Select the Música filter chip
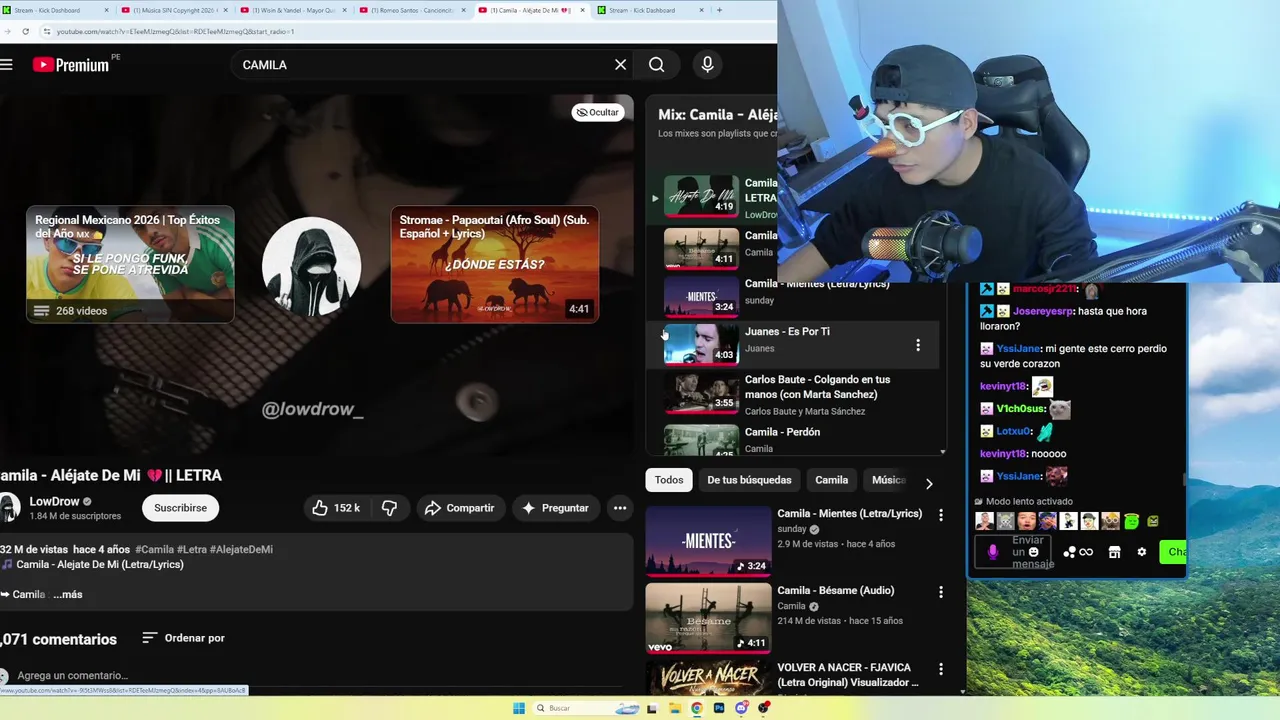 coord(888,480)
